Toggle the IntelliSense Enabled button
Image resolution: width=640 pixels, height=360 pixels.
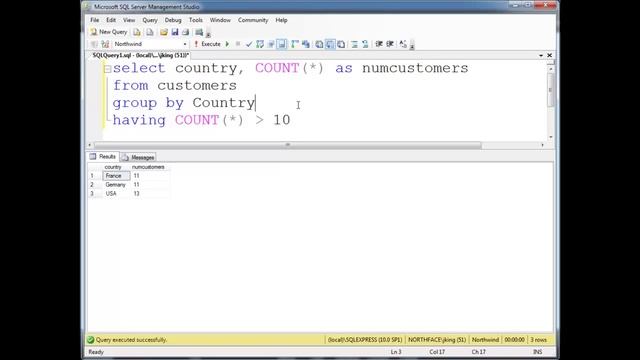pos(282,44)
